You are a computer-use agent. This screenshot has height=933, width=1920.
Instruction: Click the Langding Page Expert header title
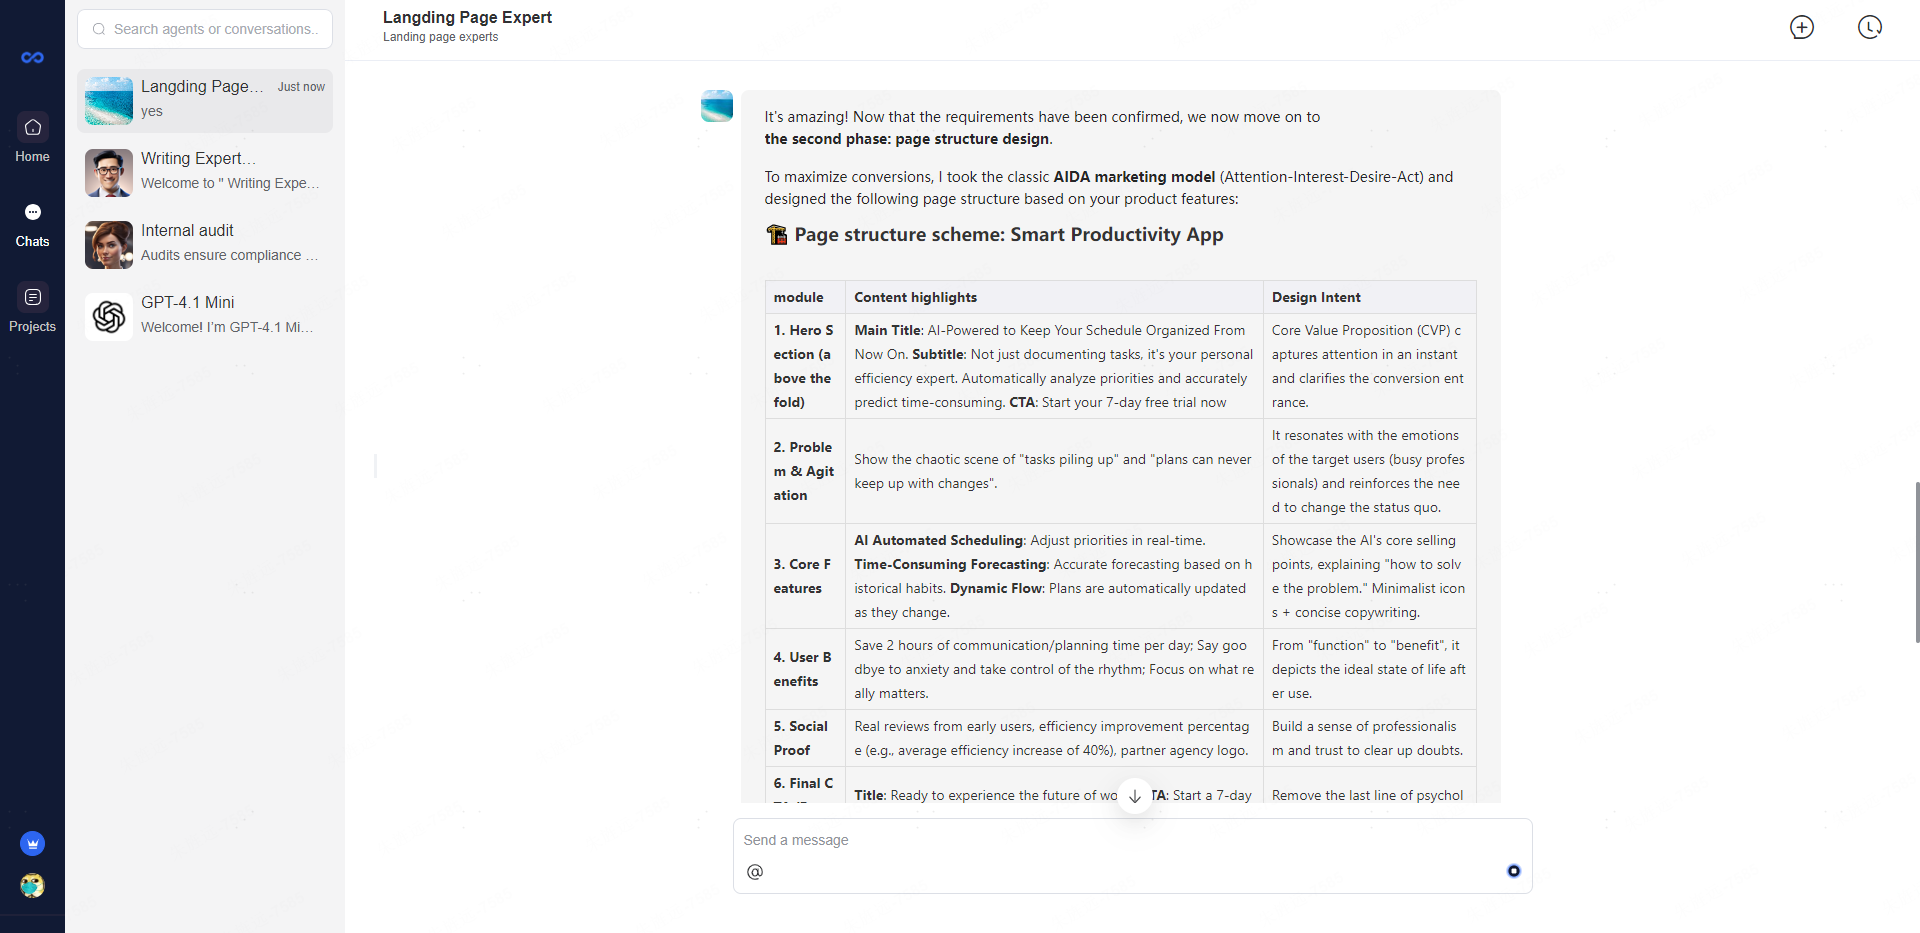point(467,18)
